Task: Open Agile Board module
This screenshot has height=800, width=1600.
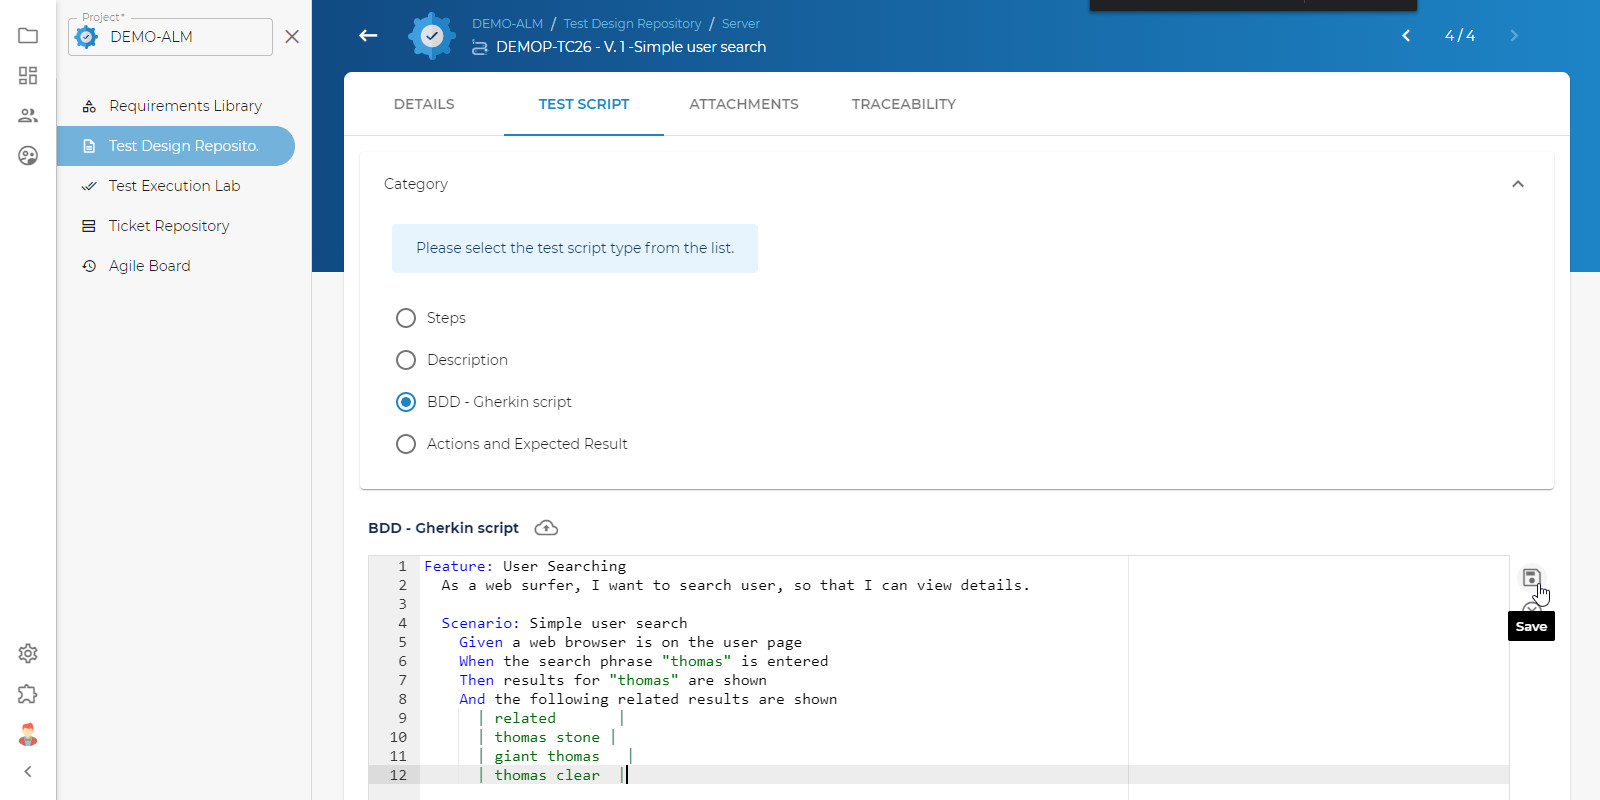Action: coord(176,266)
